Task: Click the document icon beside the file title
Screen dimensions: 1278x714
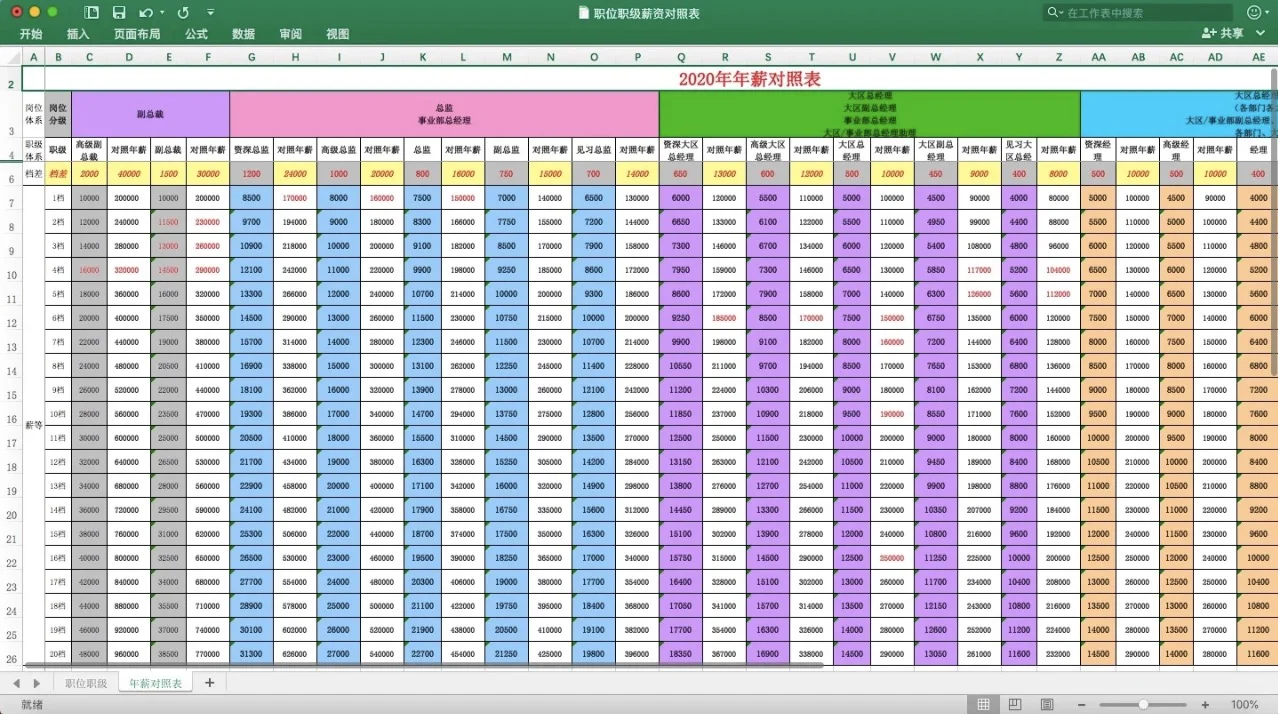Action: (584, 13)
